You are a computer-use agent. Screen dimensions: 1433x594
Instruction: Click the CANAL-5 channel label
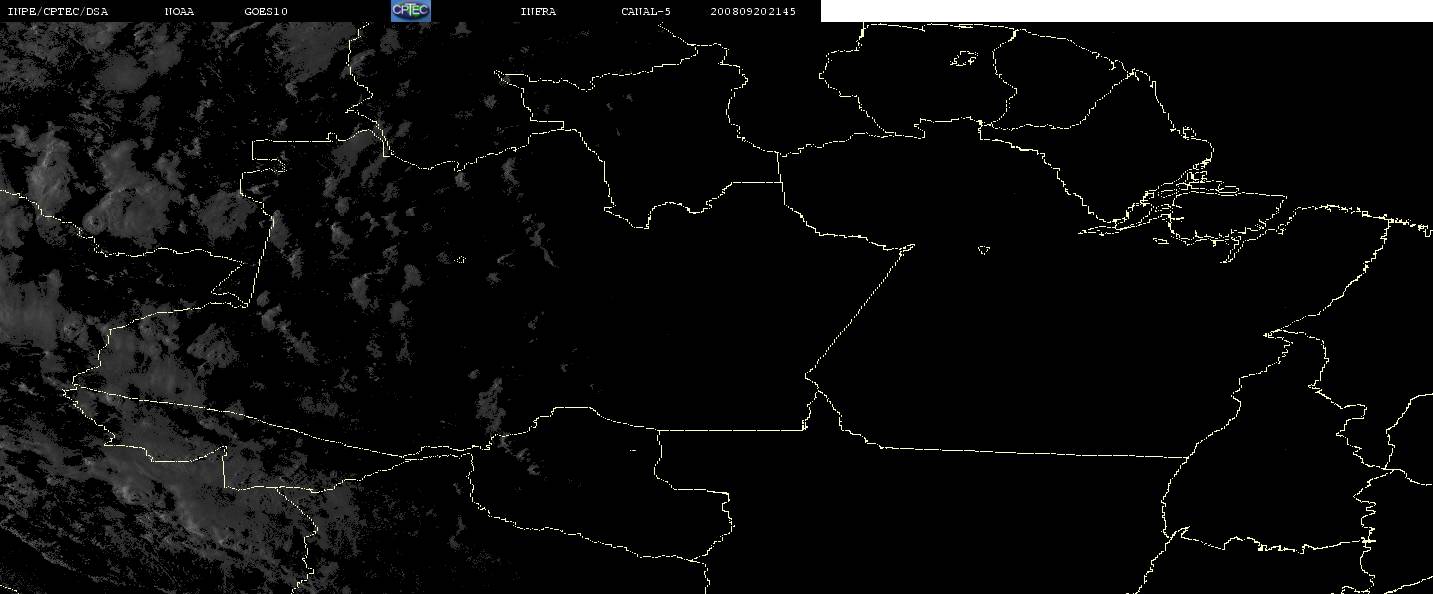(x=646, y=12)
